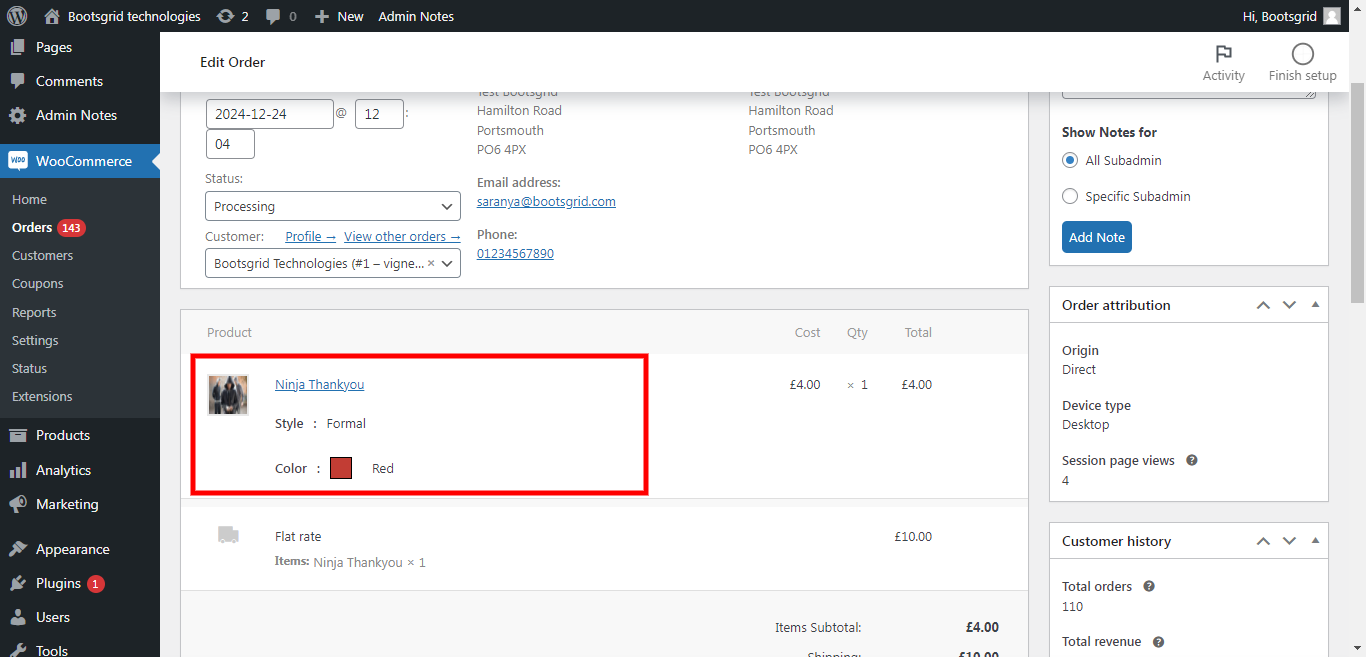The height and width of the screenshot is (657, 1366).
Task: Click the plus New icon in admin bar
Action: pyautogui.click(x=321, y=16)
